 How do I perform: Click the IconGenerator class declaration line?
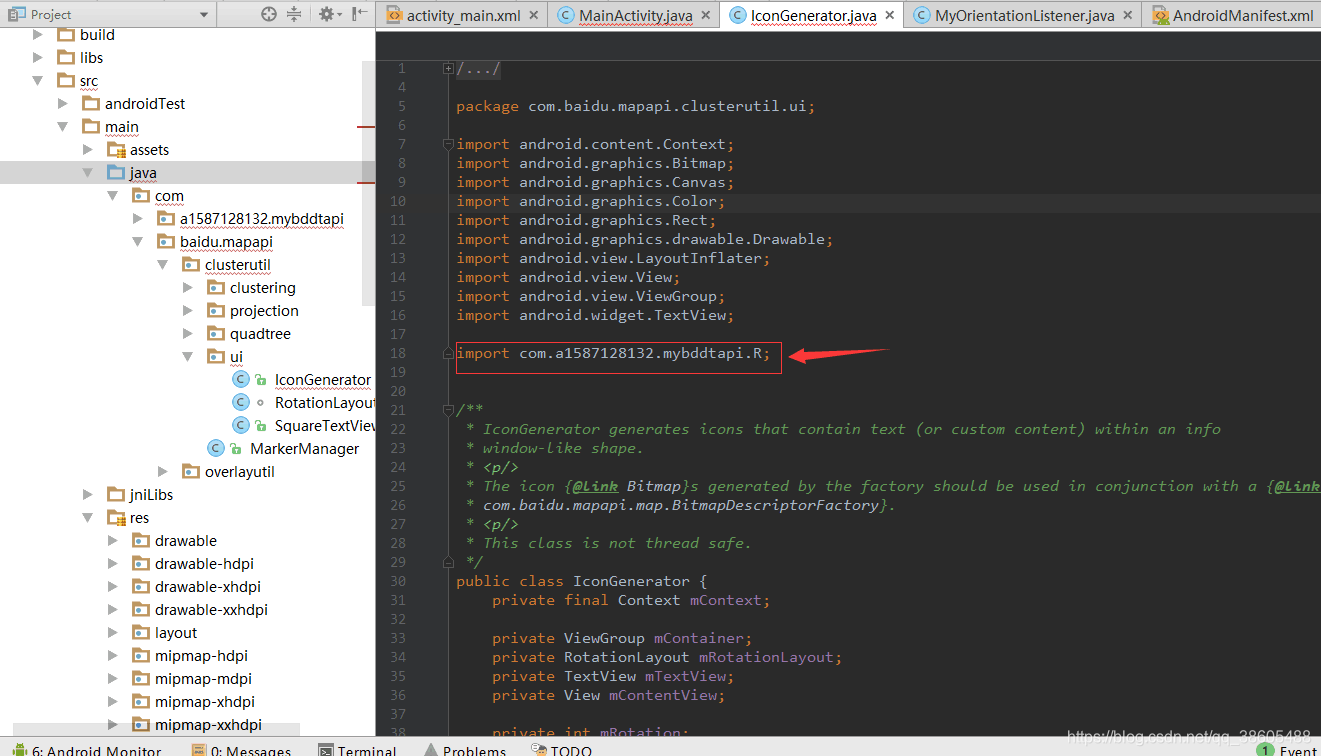point(581,581)
